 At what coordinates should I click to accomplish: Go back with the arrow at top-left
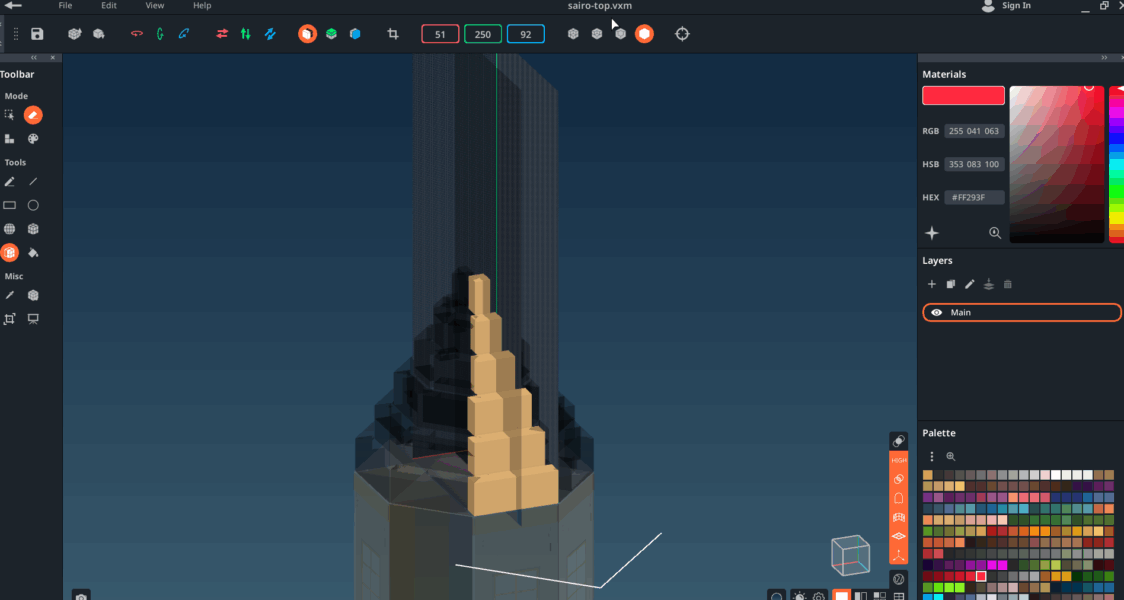(13, 6)
